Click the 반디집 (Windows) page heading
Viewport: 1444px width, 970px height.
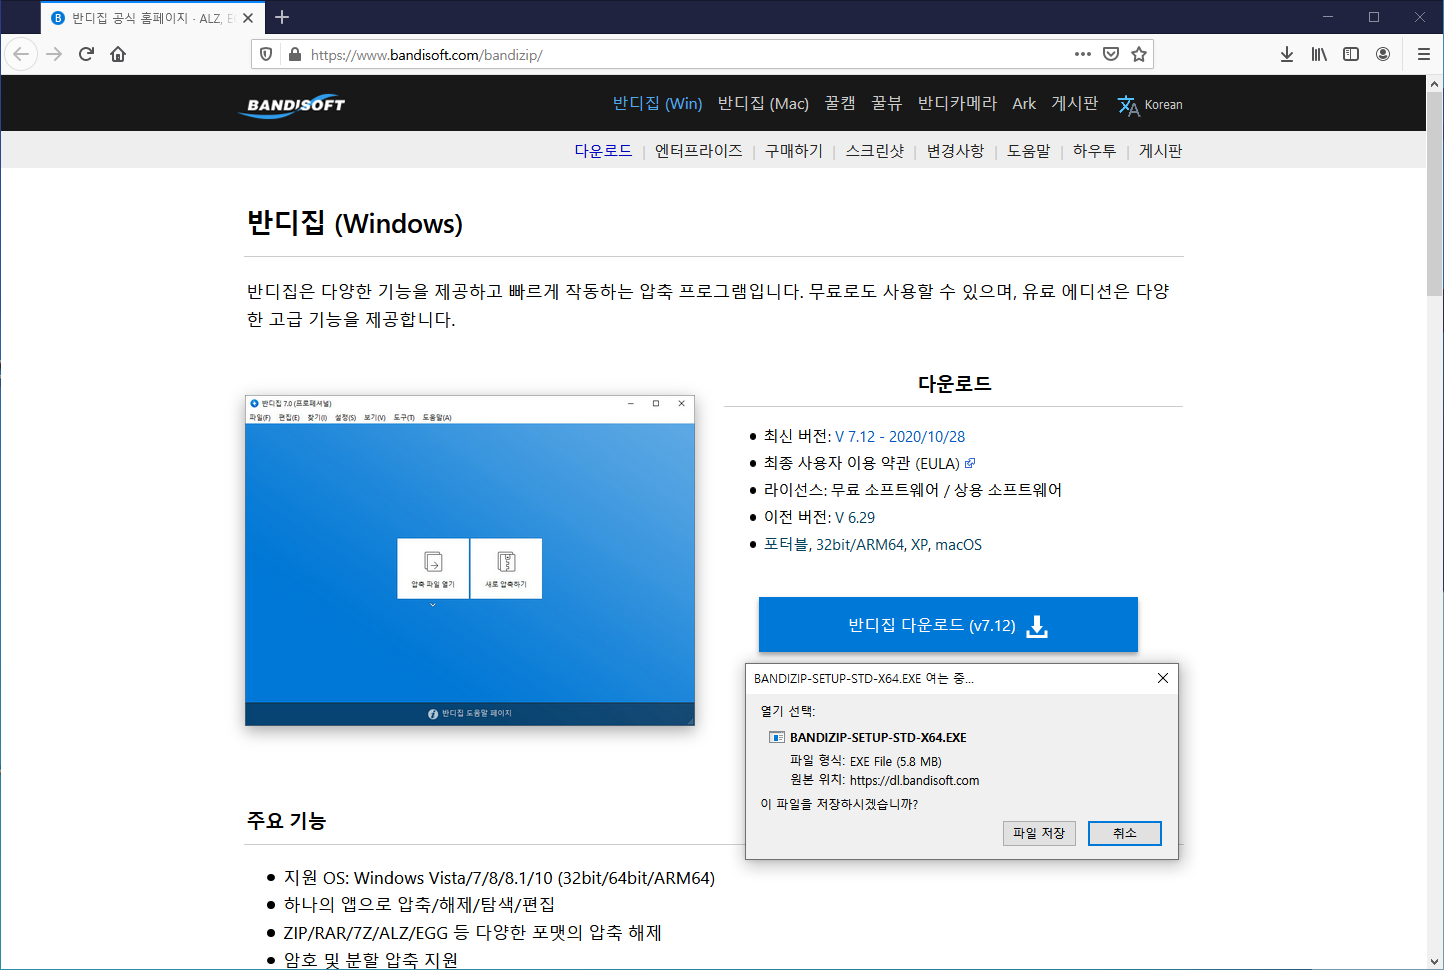pos(355,222)
